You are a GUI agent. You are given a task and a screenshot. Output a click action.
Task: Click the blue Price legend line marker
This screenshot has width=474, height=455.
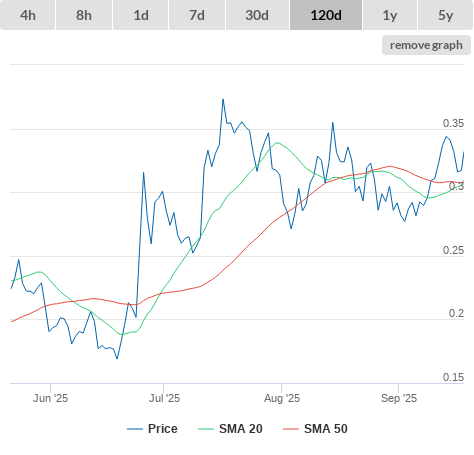point(135,429)
